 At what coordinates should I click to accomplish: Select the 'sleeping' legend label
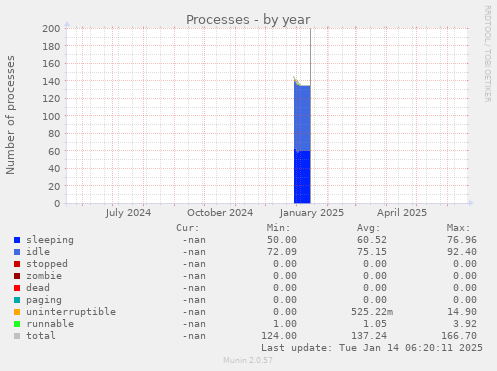[50, 240]
